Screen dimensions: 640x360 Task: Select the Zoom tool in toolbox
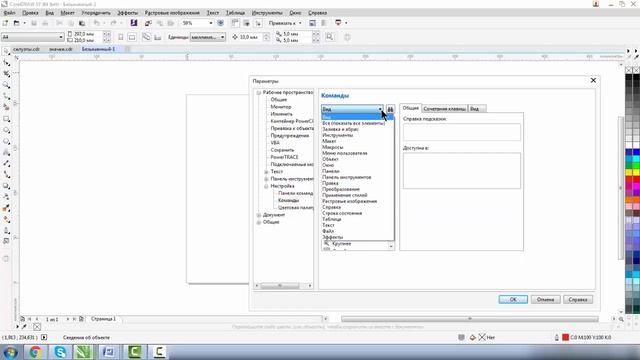pyautogui.click(x=6, y=85)
